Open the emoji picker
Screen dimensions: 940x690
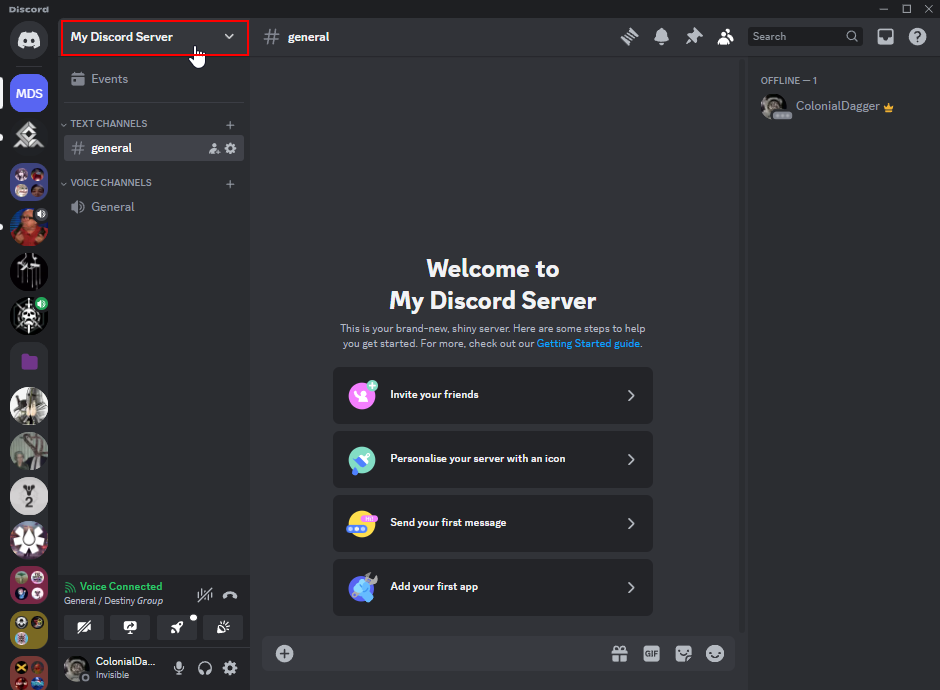pos(715,653)
